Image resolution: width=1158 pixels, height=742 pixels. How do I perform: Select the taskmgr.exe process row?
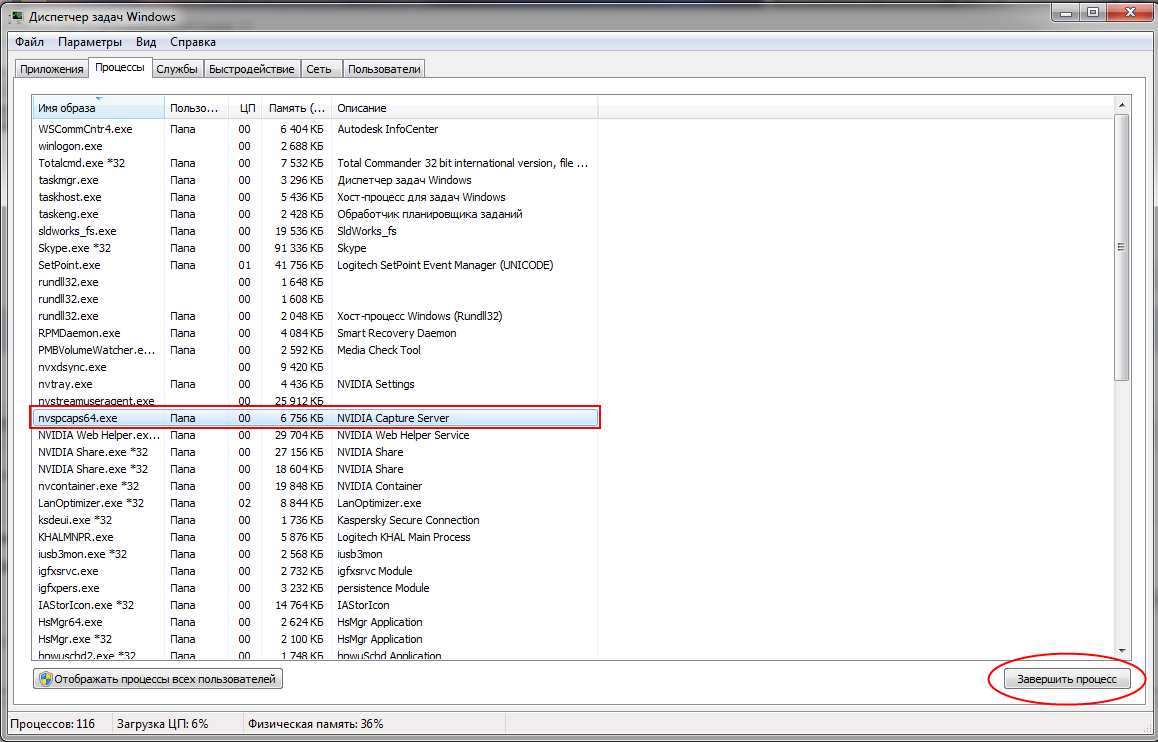coord(315,180)
